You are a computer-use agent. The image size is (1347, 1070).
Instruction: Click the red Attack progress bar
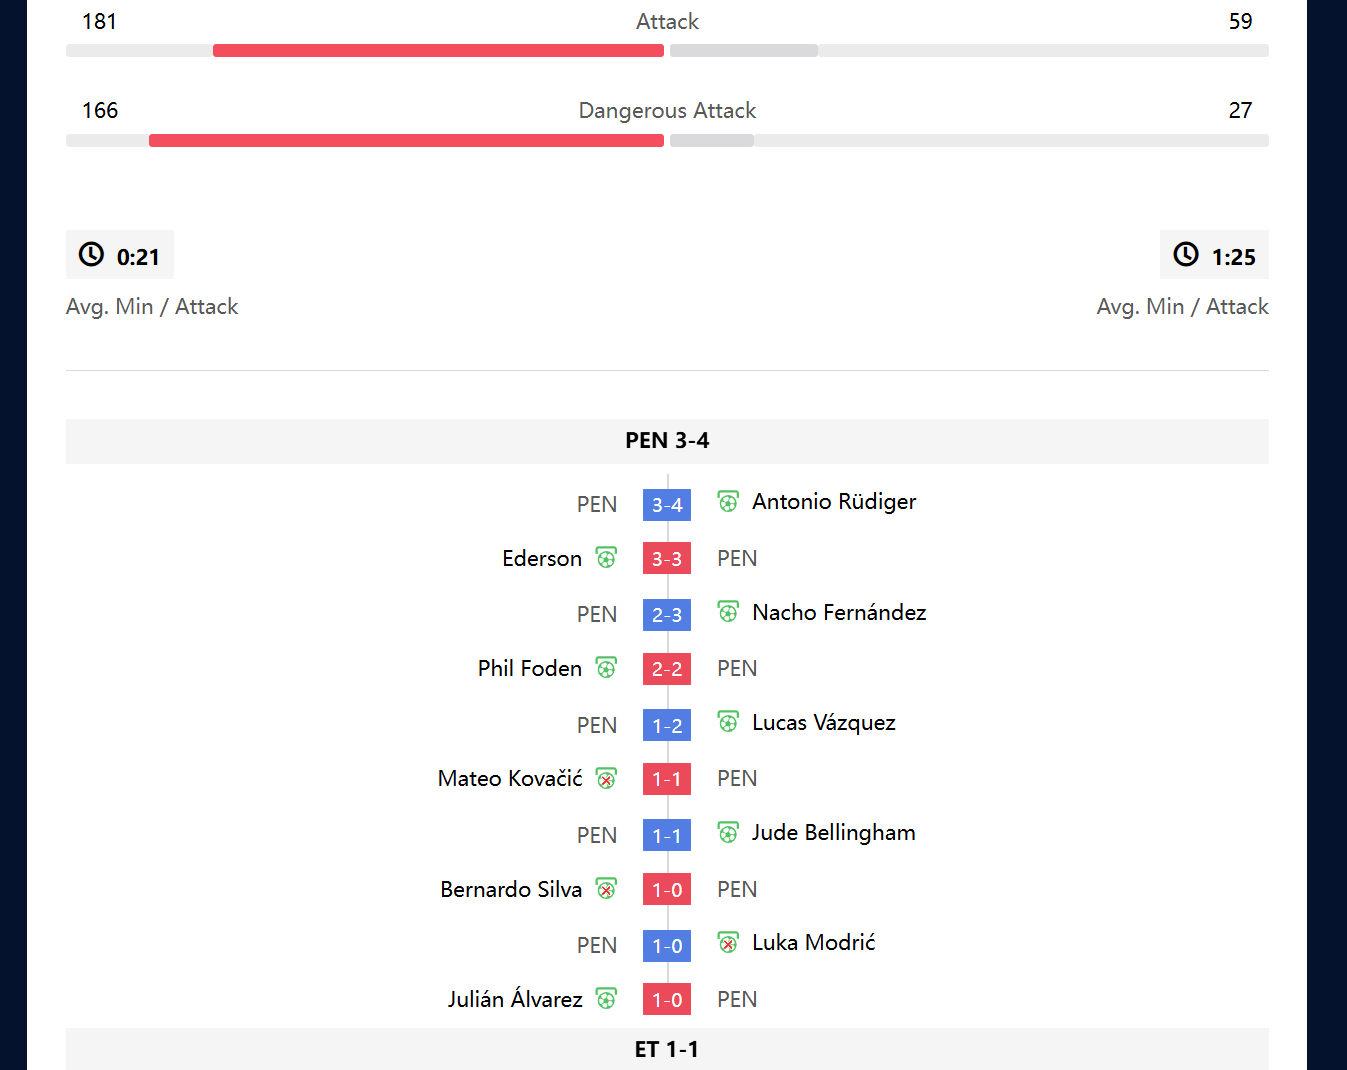[x=438, y=50]
